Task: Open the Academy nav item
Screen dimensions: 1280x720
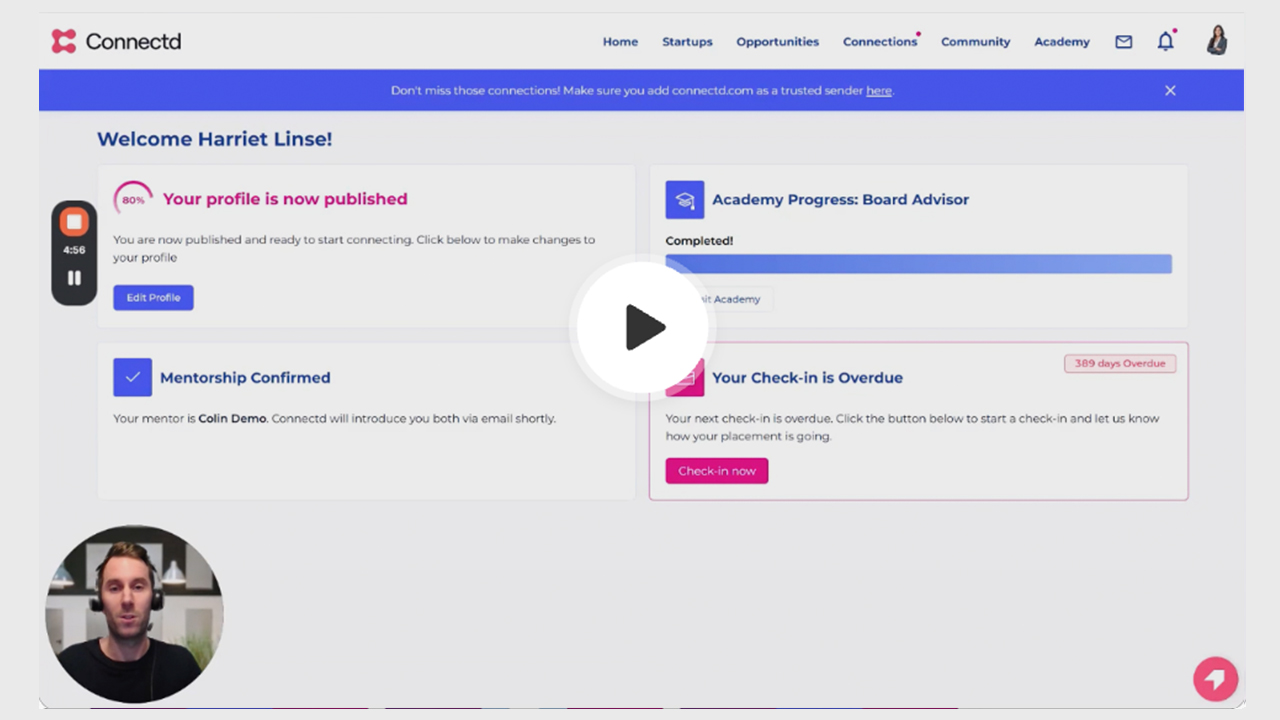Action: [1062, 42]
